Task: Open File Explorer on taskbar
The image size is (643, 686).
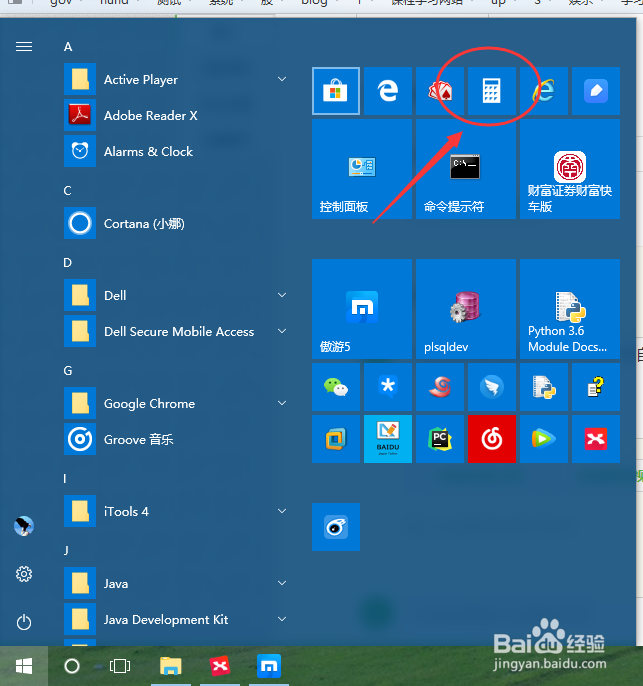Action: (x=171, y=666)
